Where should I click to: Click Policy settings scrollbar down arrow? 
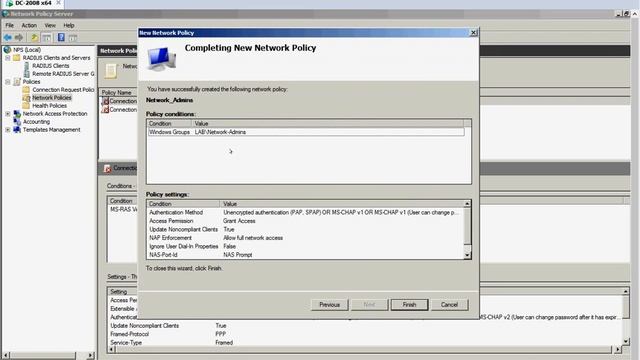coord(467,256)
